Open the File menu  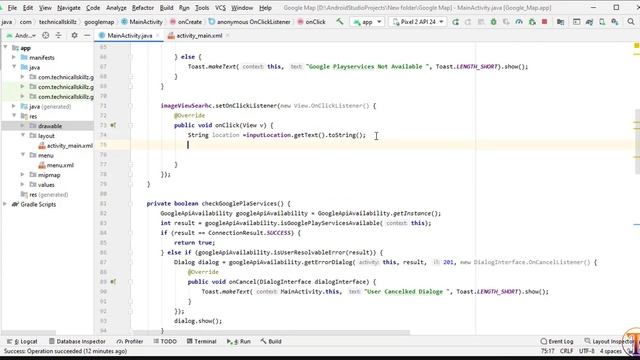coord(12,8)
